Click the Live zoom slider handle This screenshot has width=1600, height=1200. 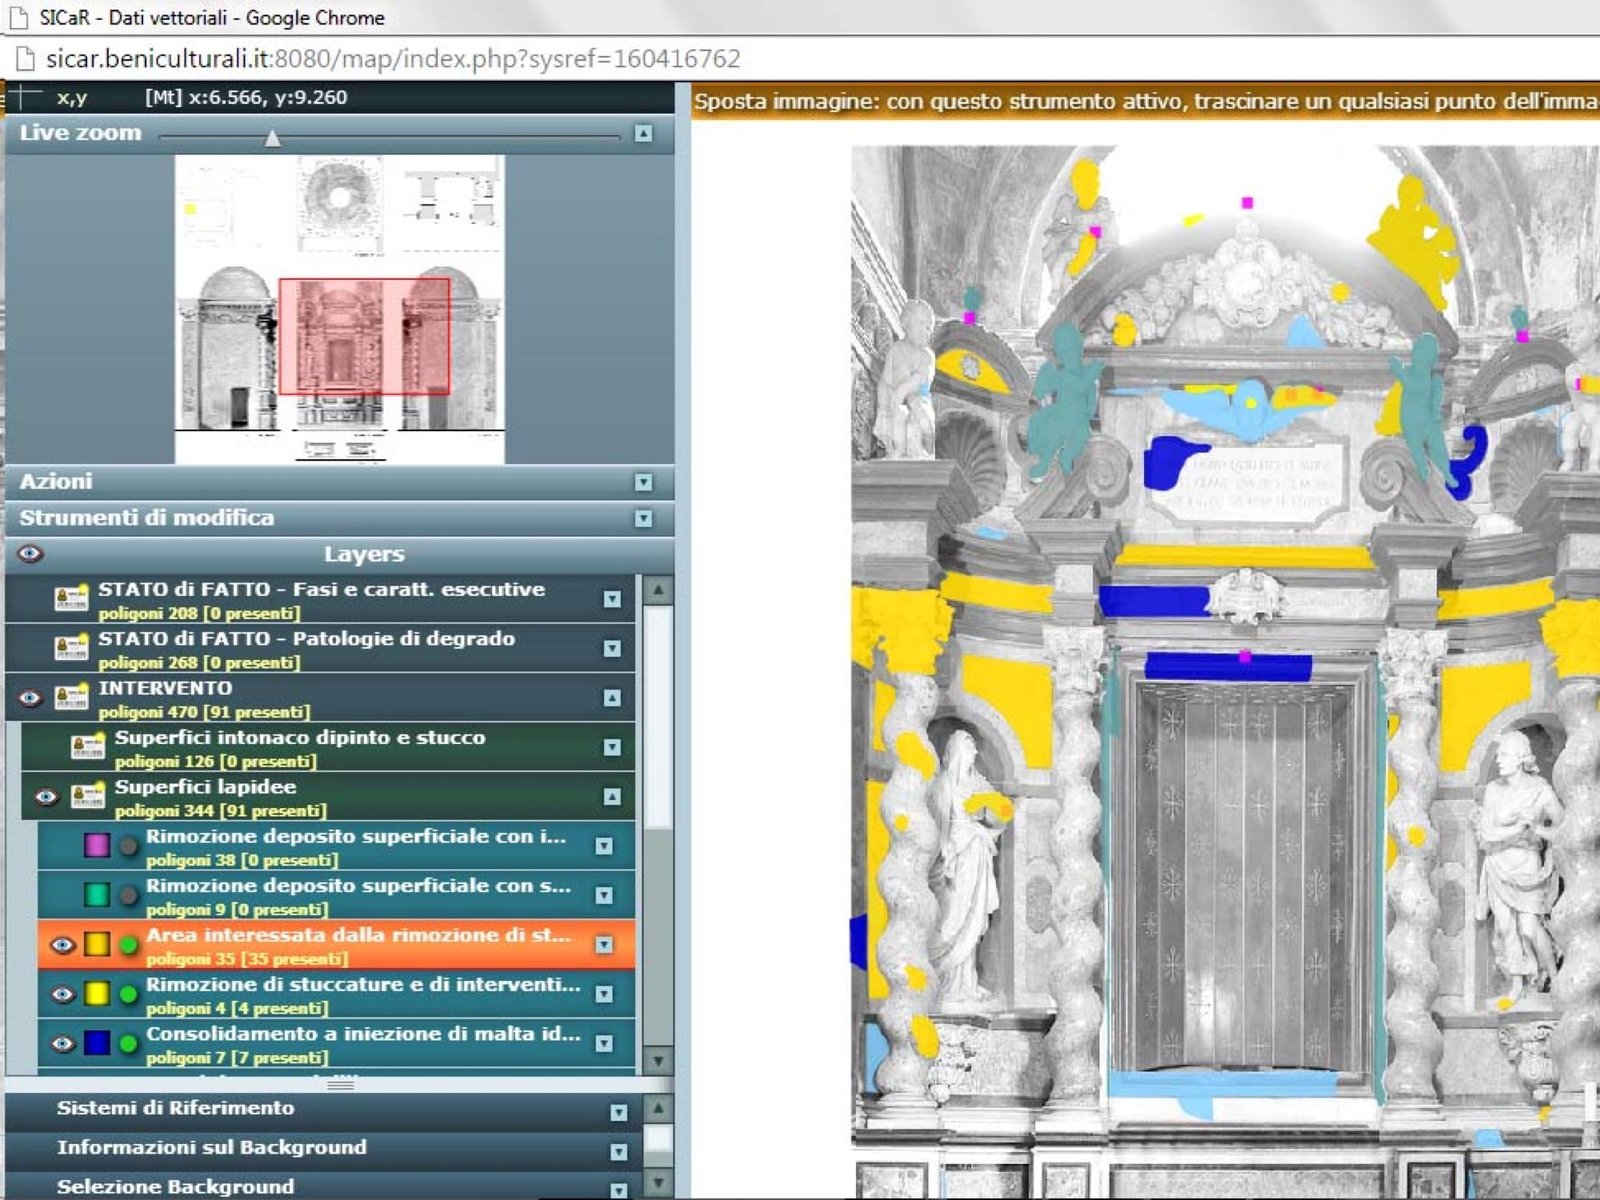coord(272,138)
